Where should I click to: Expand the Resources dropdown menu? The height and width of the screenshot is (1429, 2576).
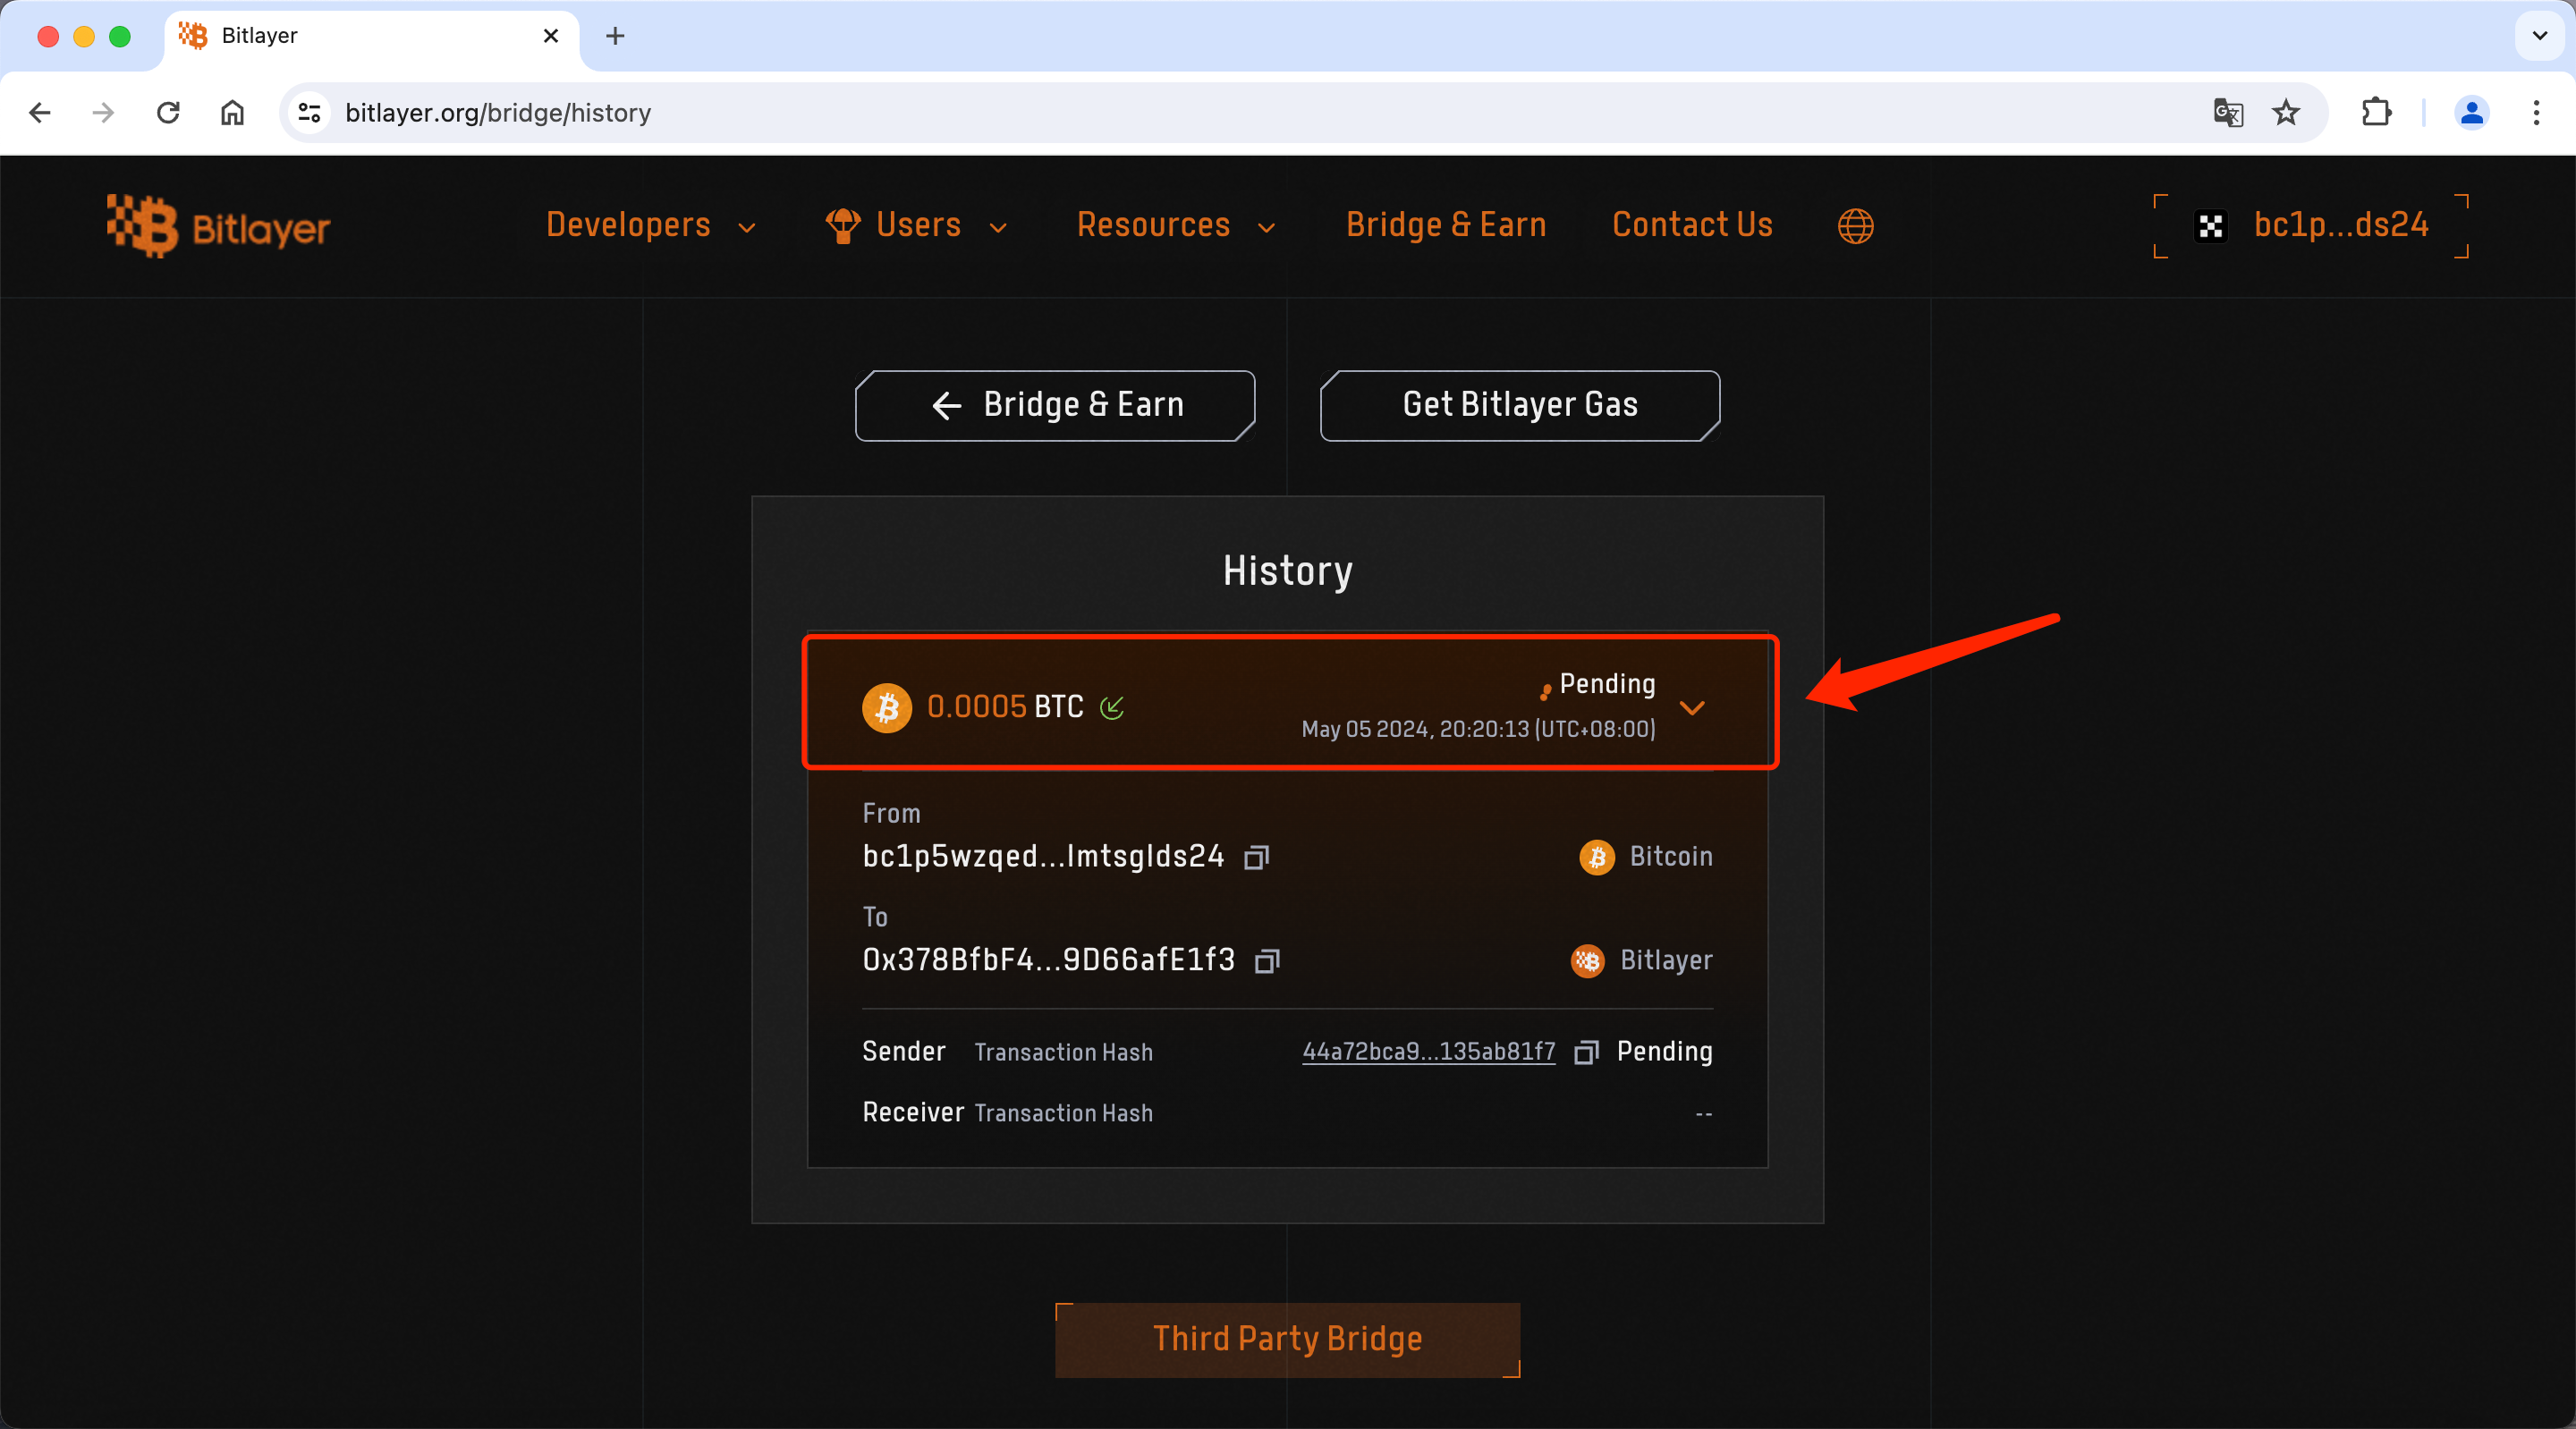coord(1175,226)
